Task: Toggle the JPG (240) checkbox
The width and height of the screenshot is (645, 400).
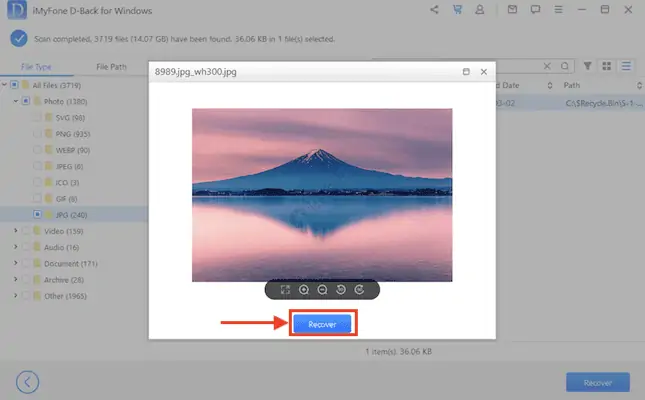Action: [37, 214]
